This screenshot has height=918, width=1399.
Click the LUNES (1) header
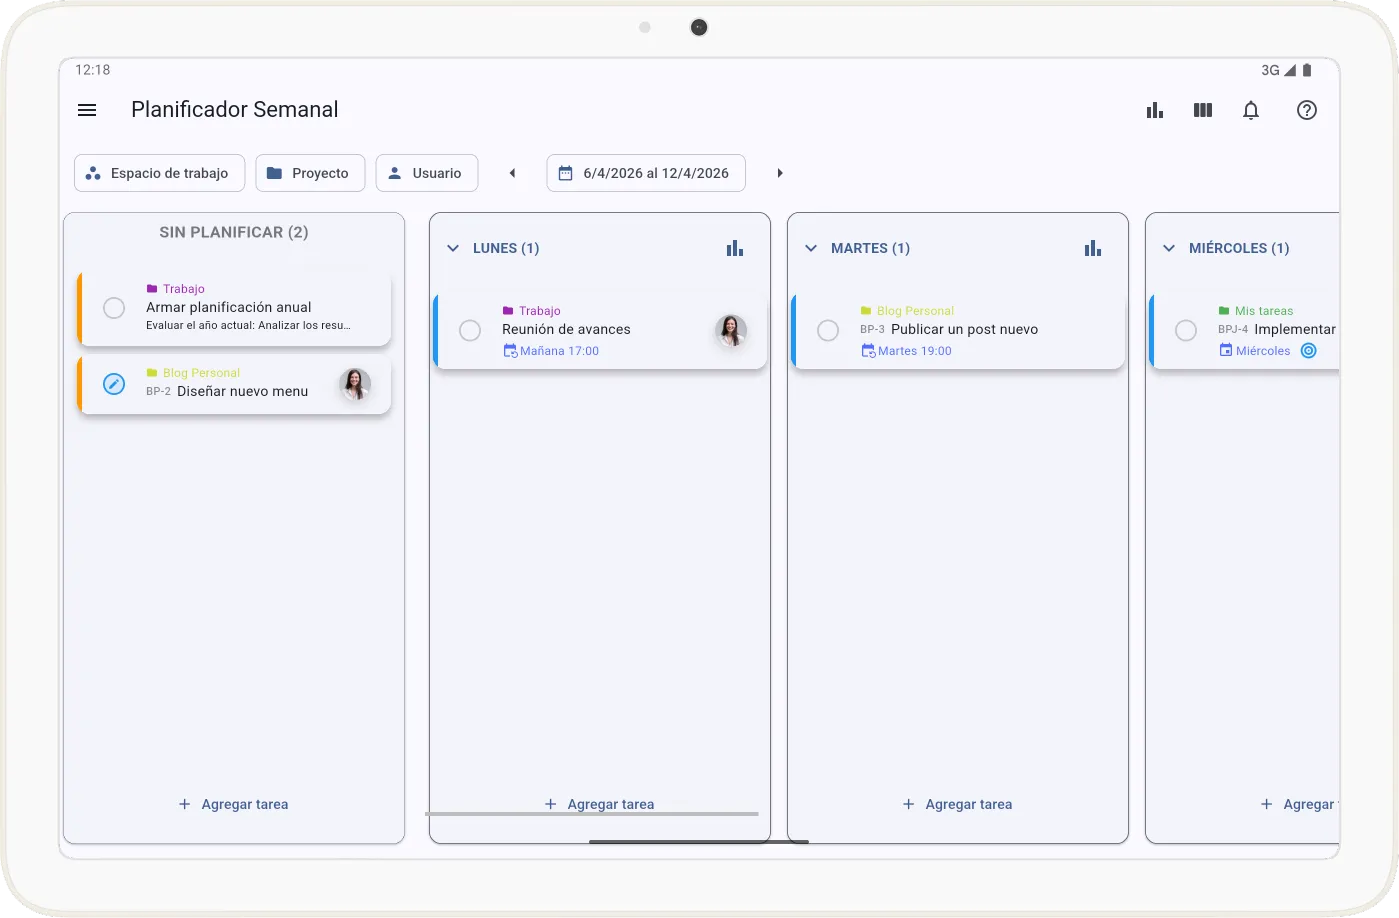coord(506,248)
